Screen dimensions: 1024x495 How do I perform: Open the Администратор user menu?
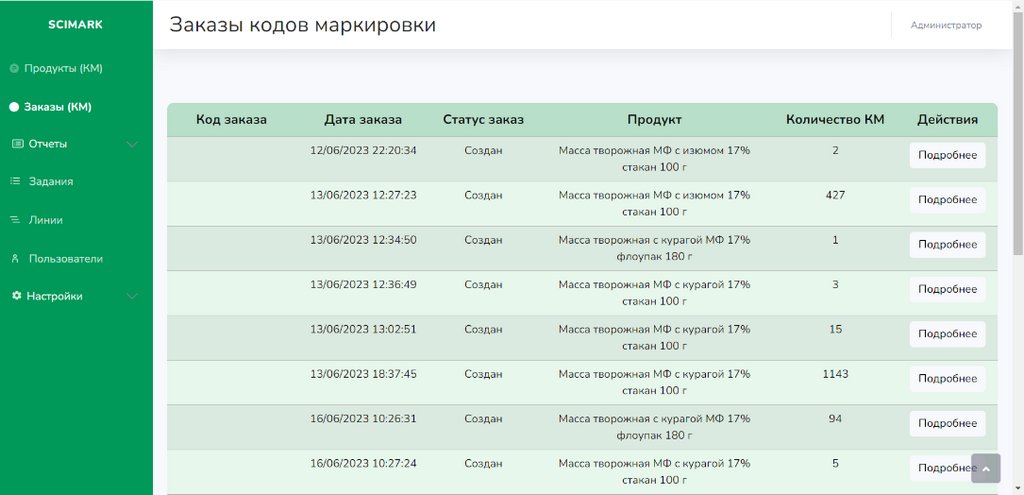click(x=946, y=25)
